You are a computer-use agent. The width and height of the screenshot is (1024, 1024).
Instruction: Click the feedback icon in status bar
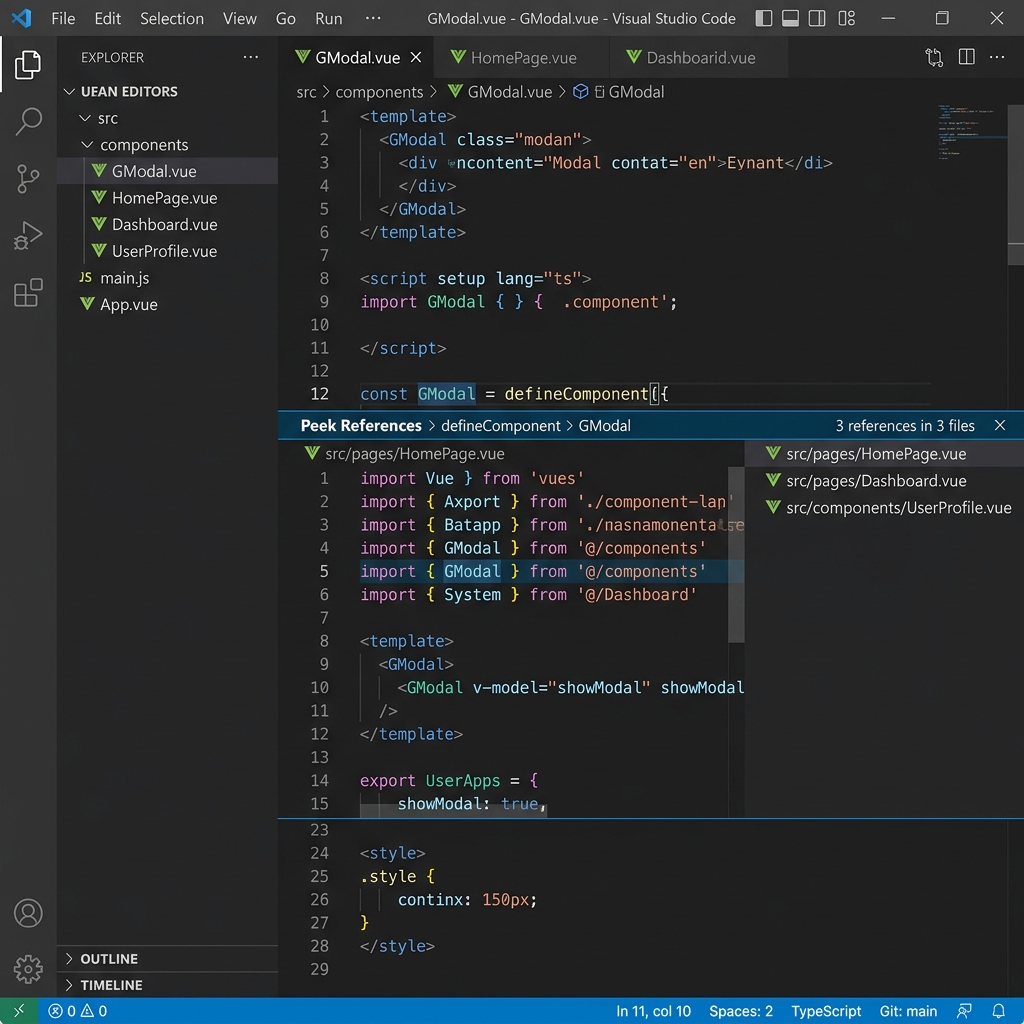pyautogui.click(x=964, y=1011)
